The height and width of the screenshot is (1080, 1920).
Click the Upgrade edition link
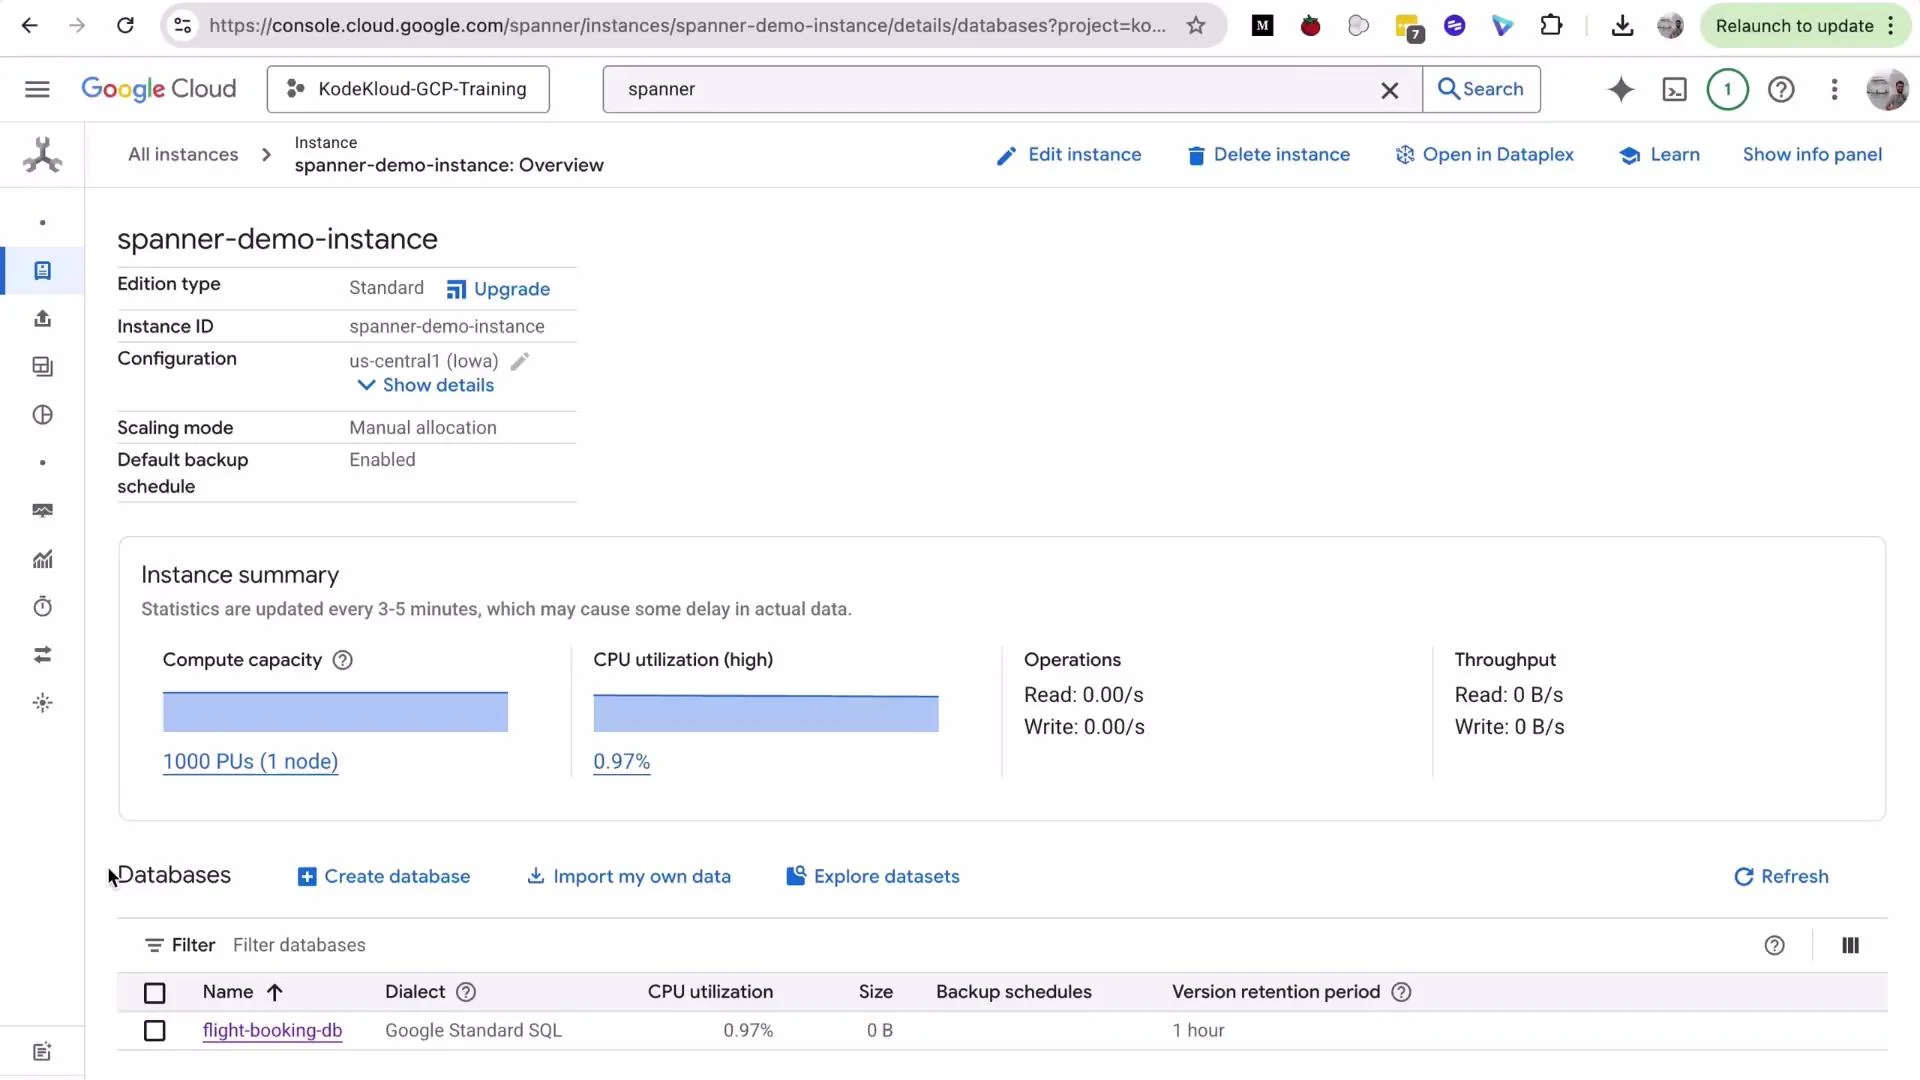click(x=498, y=289)
